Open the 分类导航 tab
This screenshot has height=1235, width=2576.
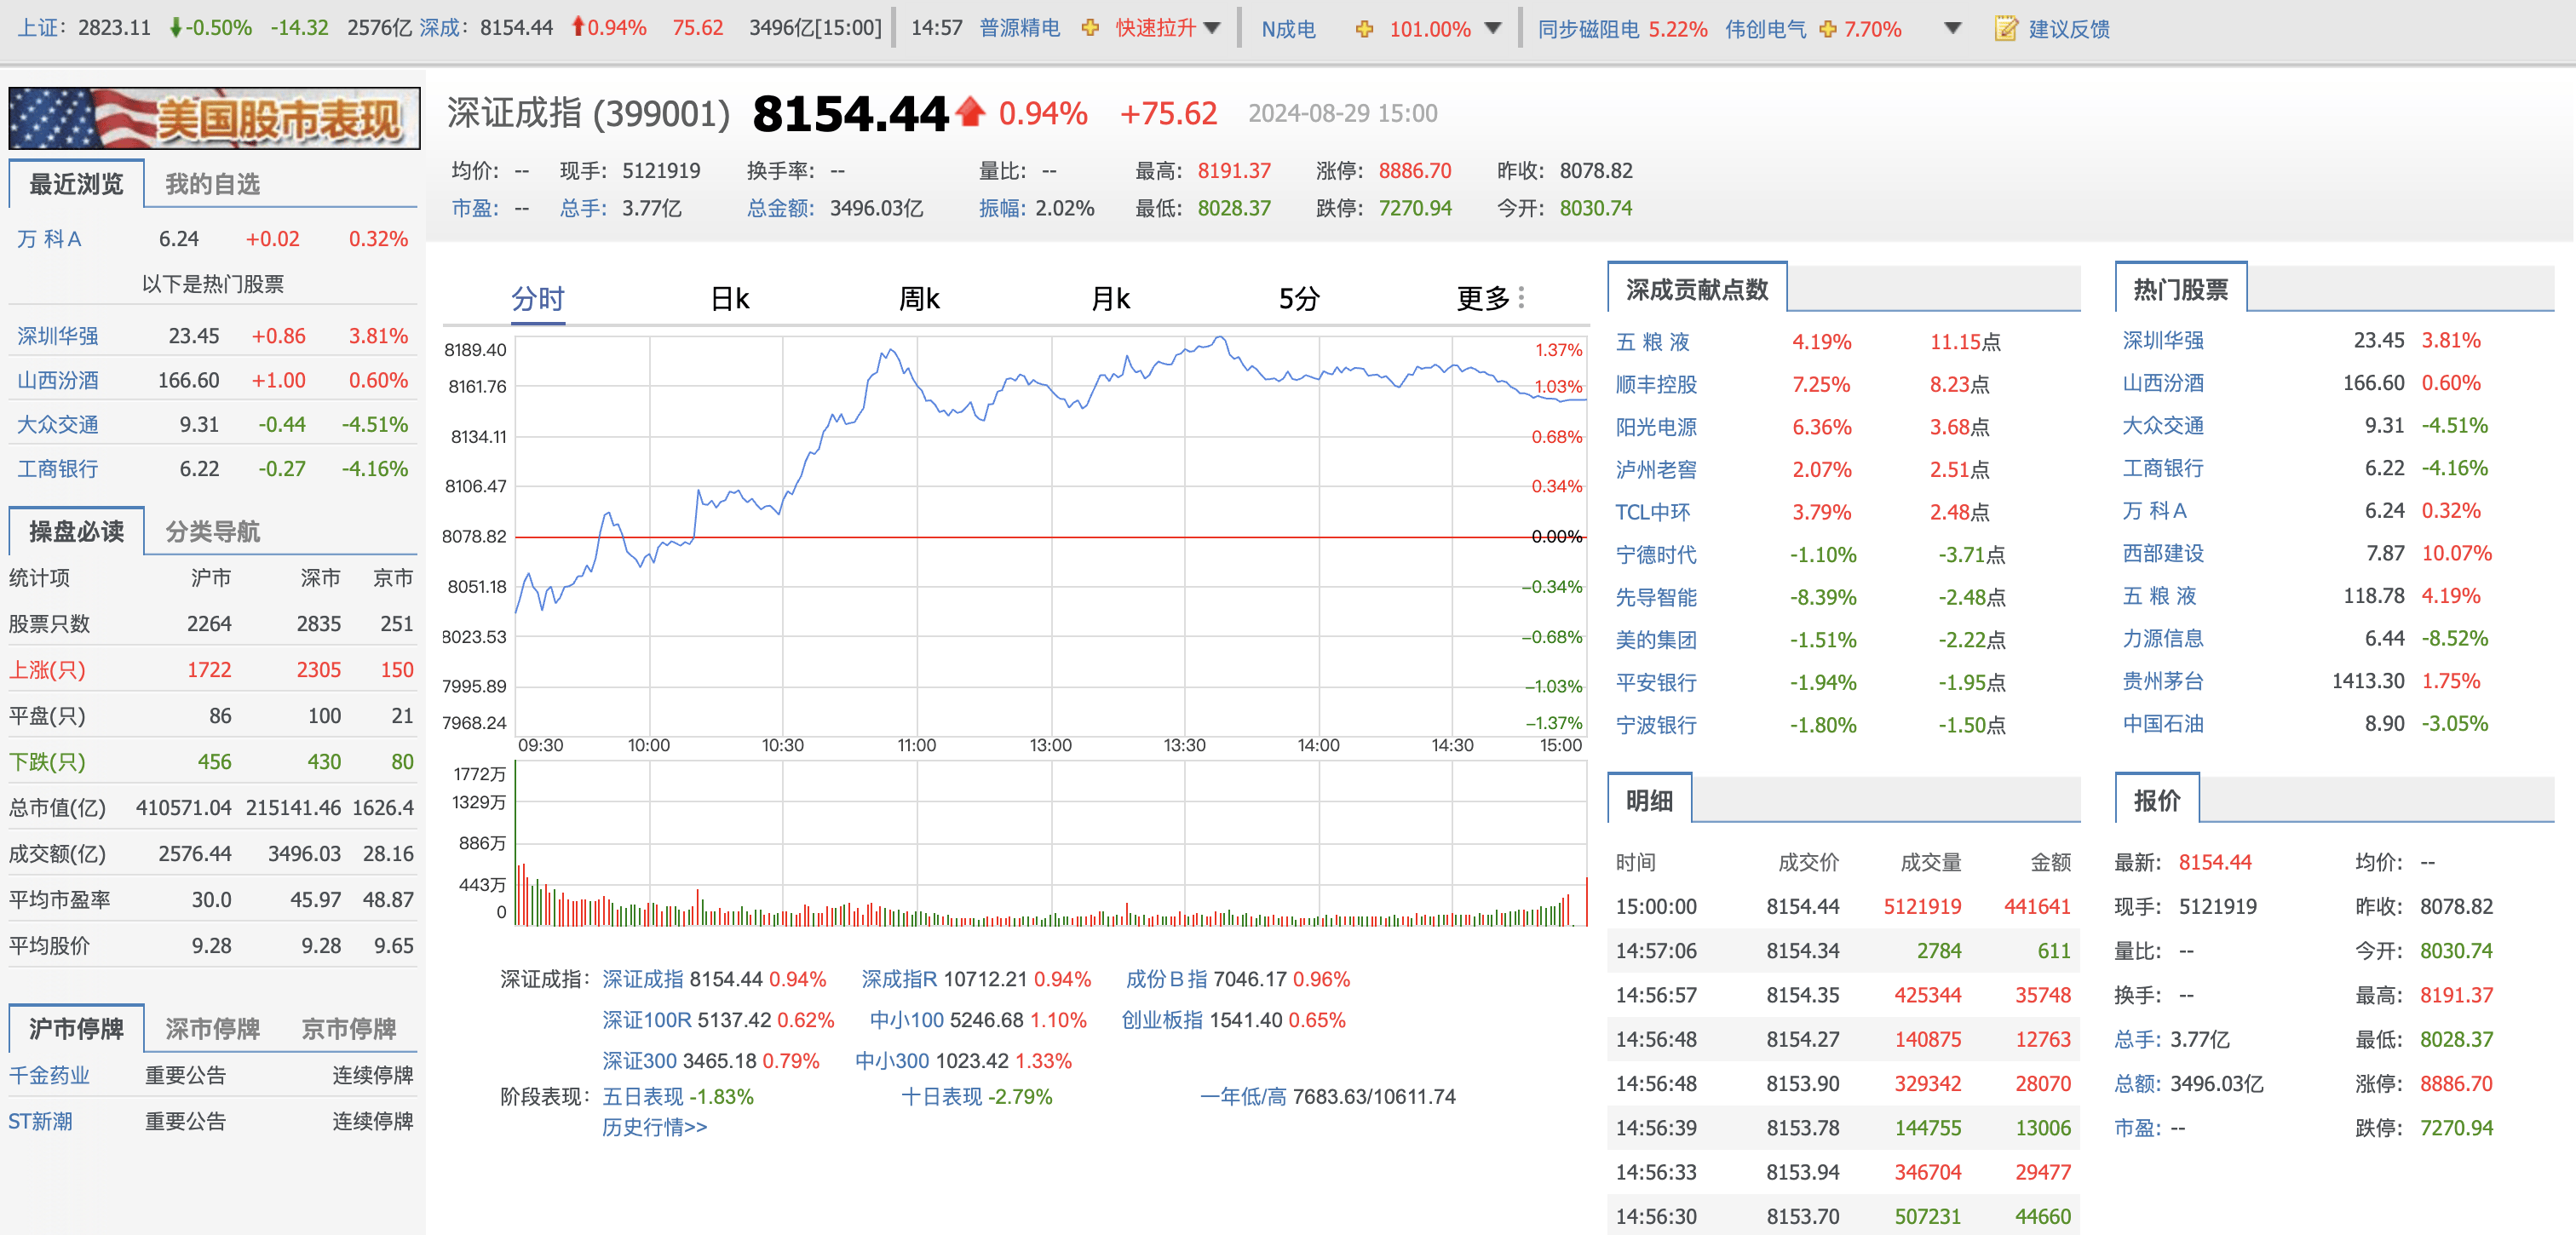point(212,532)
